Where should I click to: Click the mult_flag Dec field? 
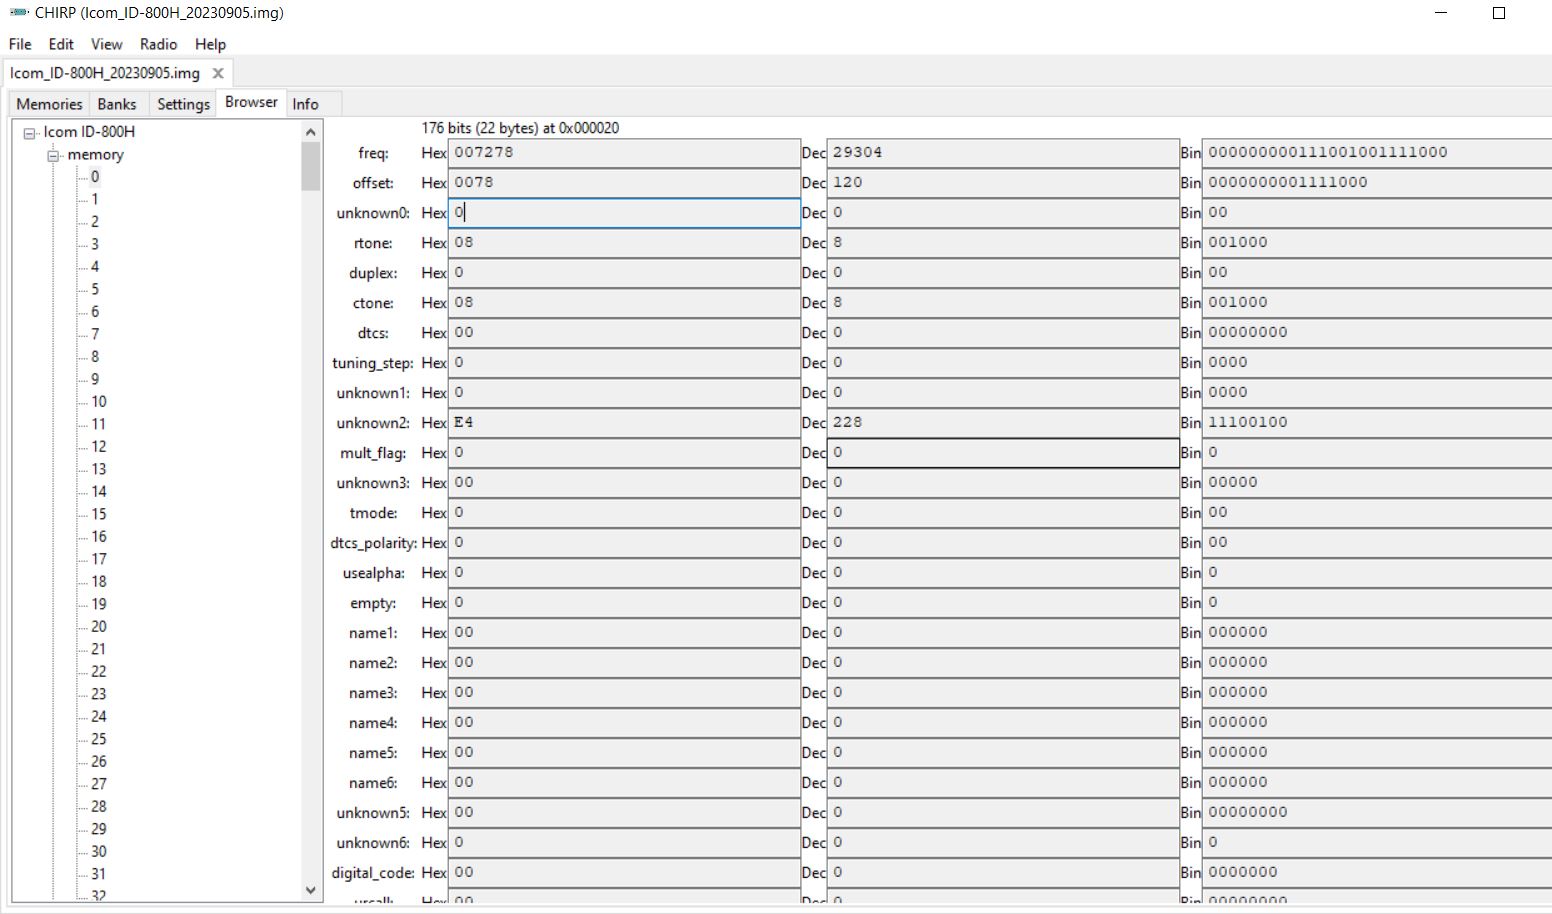point(1003,453)
